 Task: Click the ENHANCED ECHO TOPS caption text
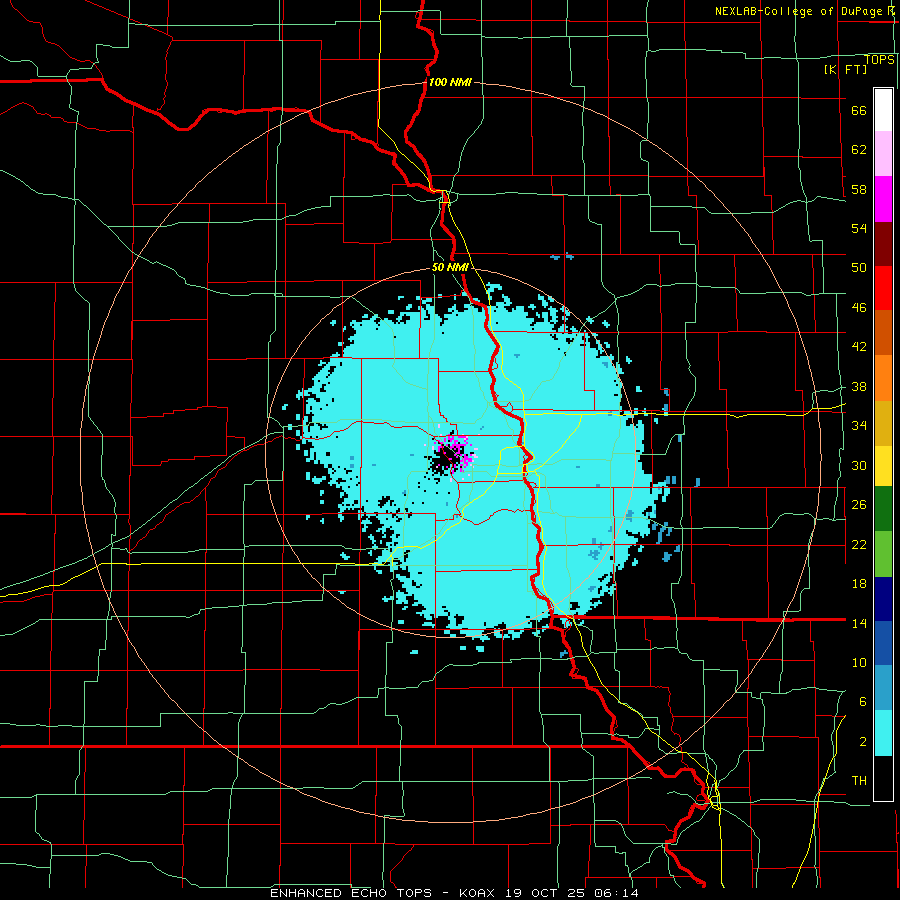pyautogui.click(x=351, y=893)
